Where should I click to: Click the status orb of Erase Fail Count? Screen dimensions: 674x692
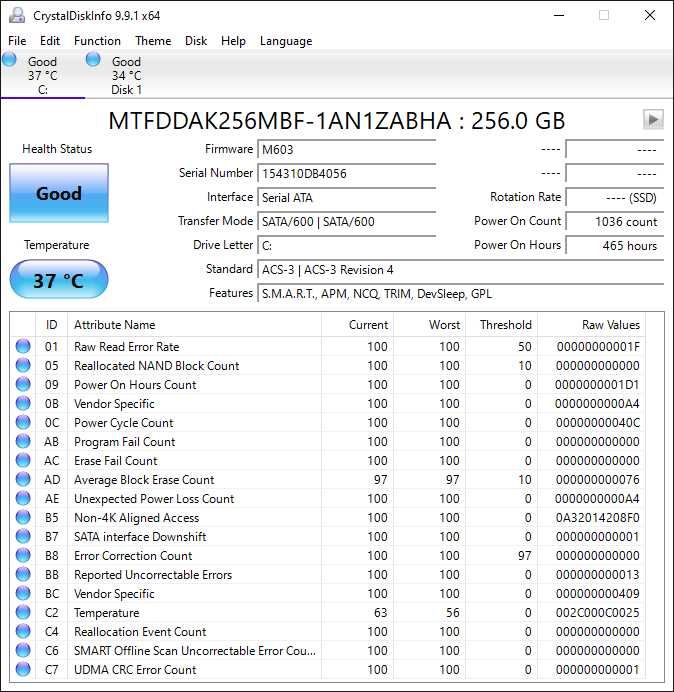click(23, 460)
